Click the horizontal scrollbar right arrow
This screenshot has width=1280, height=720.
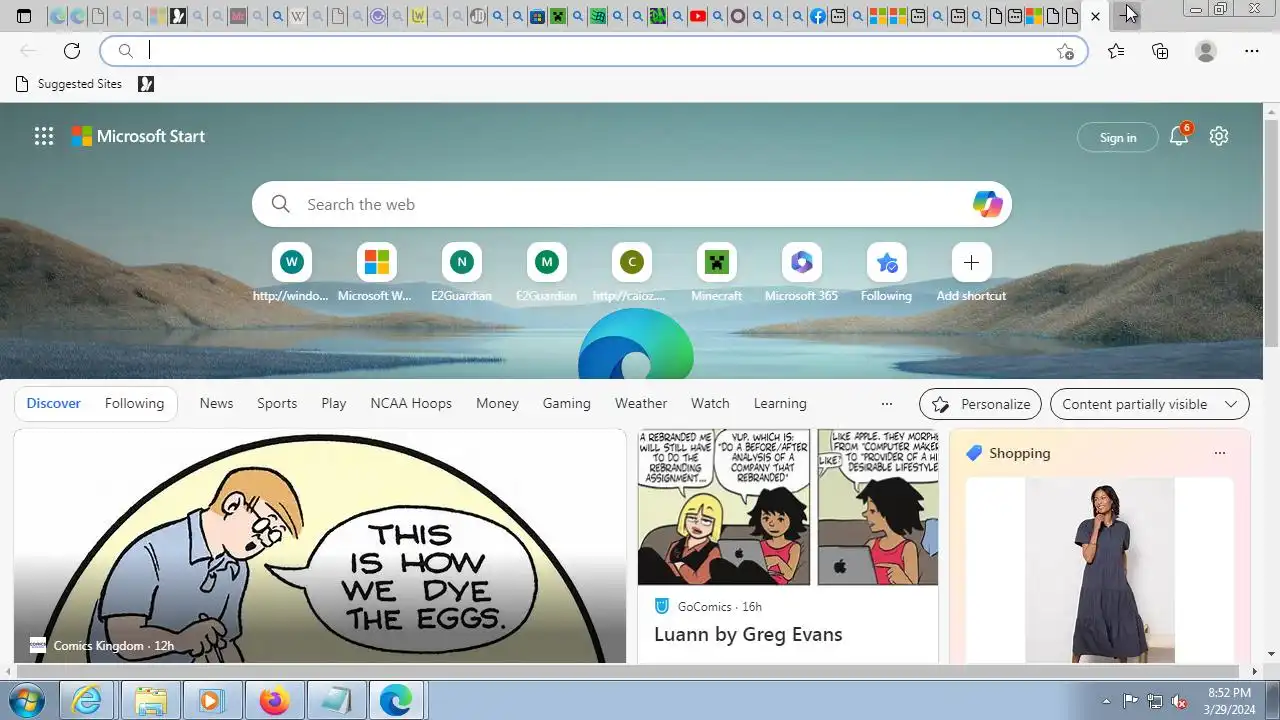tap(1255, 671)
